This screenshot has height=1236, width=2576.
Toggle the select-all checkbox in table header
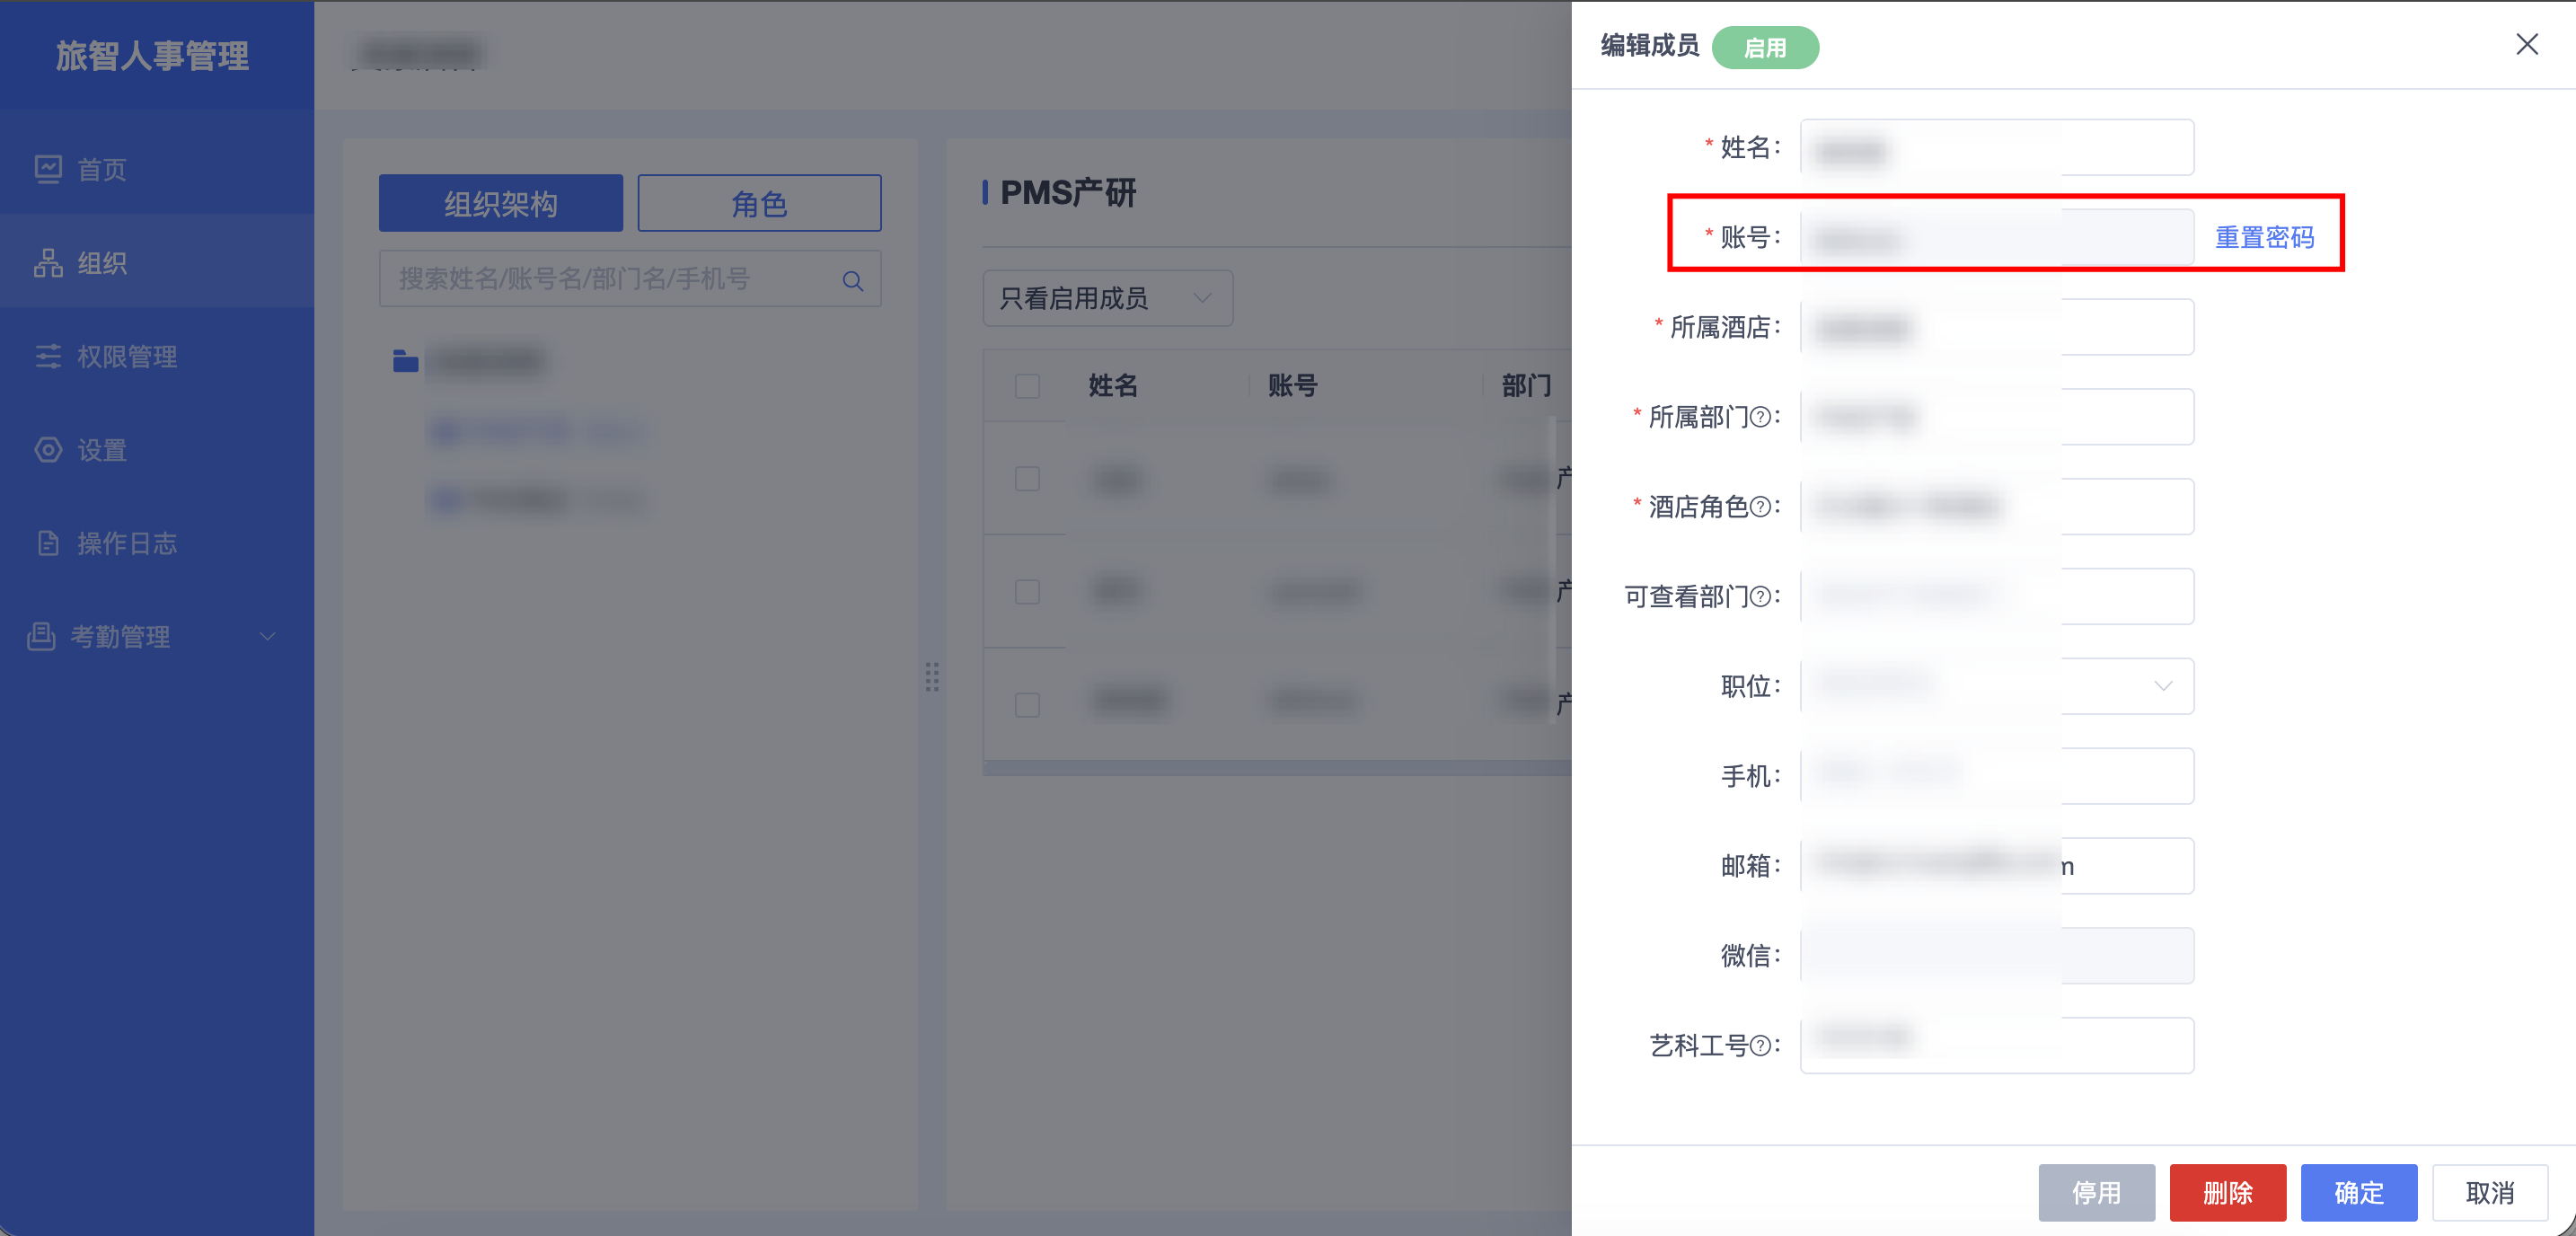pos(1027,386)
